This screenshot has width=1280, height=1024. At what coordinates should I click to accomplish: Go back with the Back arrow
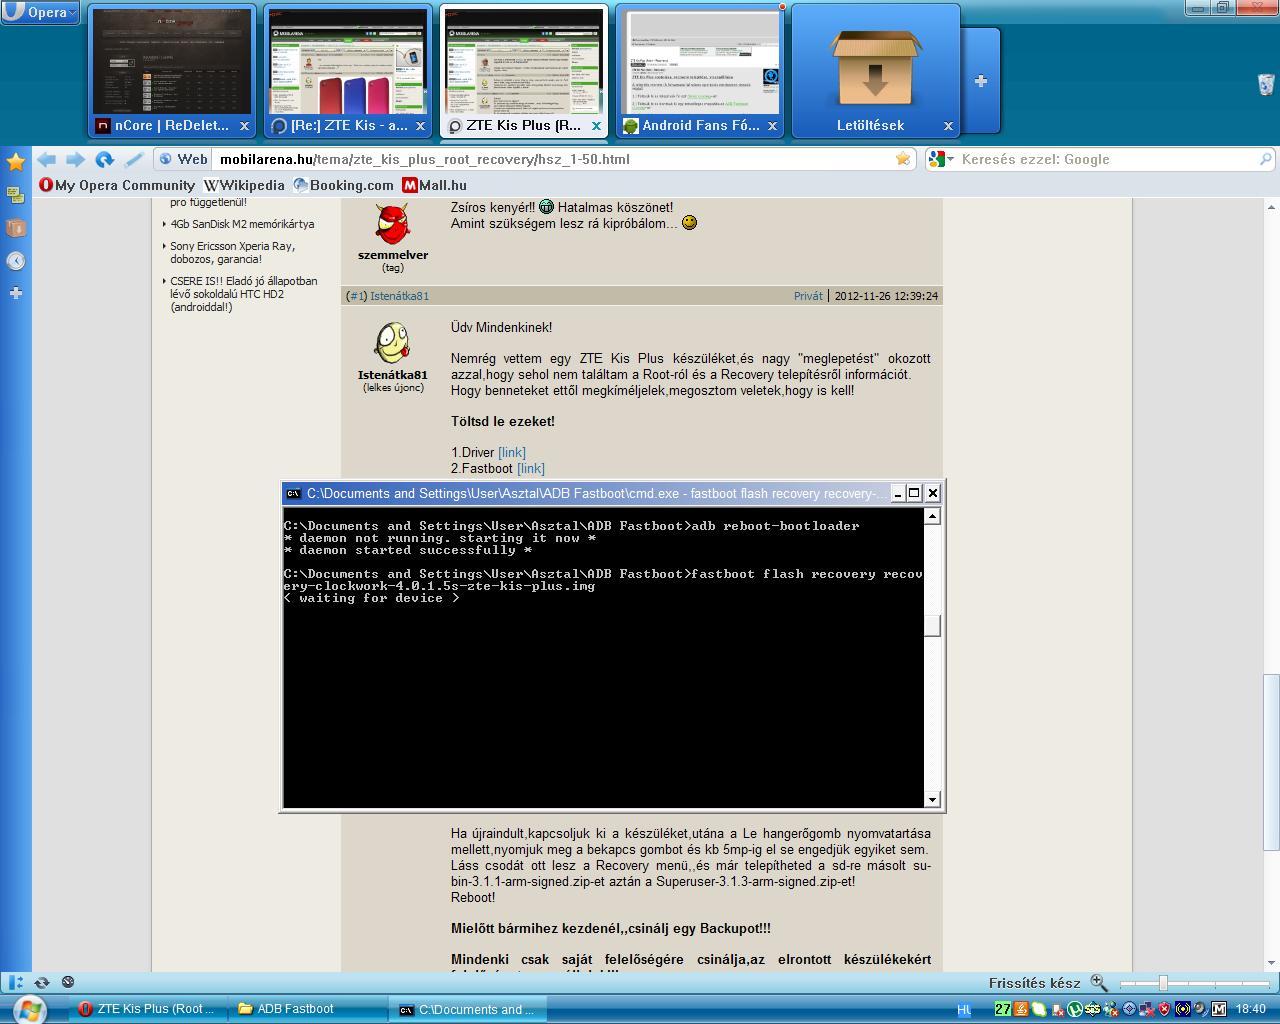click(x=46, y=159)
